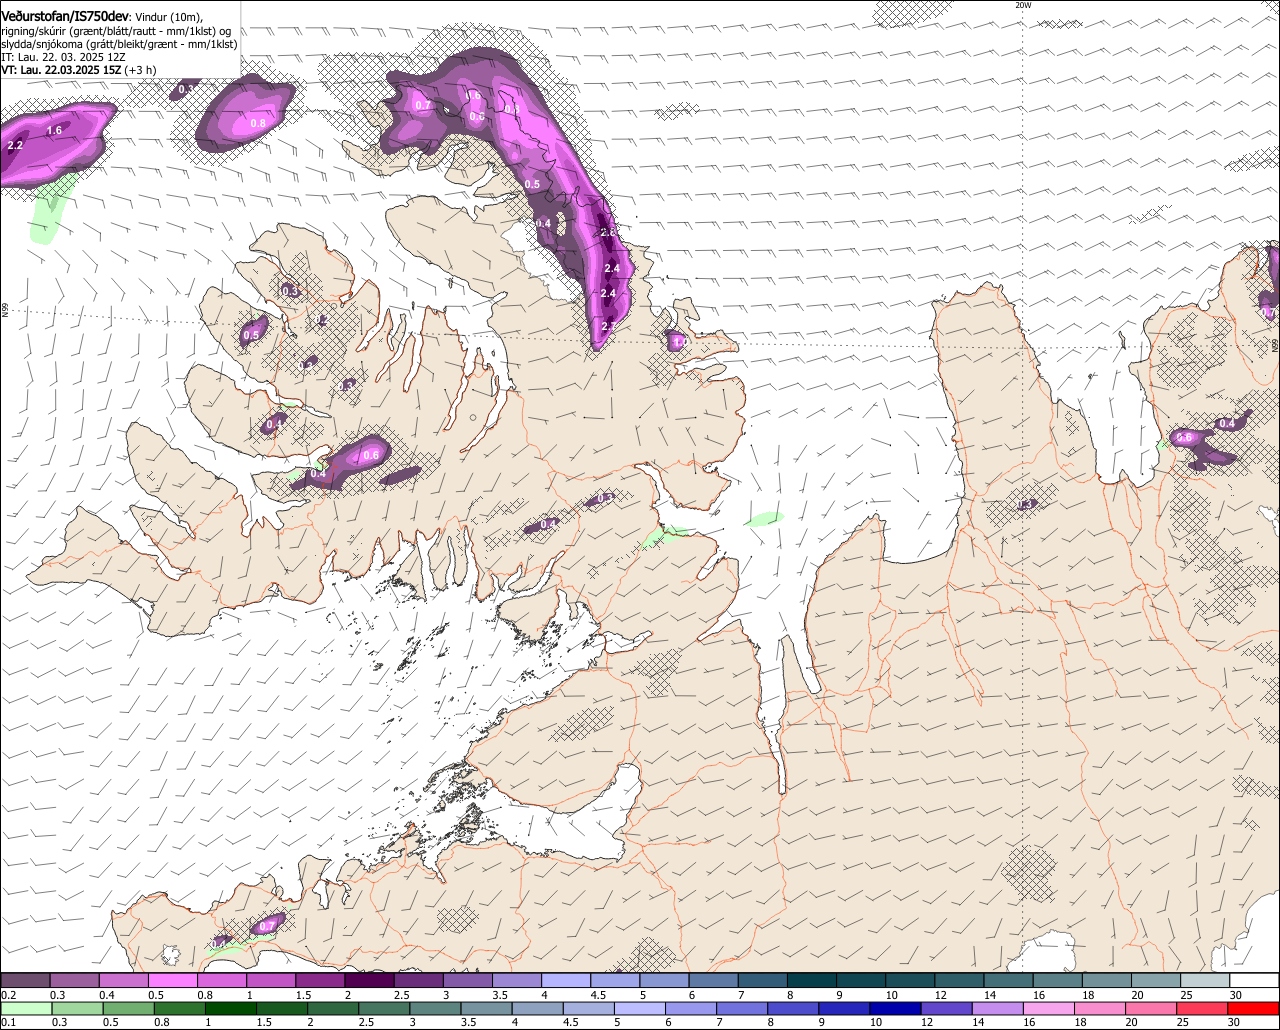Pick the darkest green 1 rain legend swatch
1280x1030 pixels.
[230, 1009]
